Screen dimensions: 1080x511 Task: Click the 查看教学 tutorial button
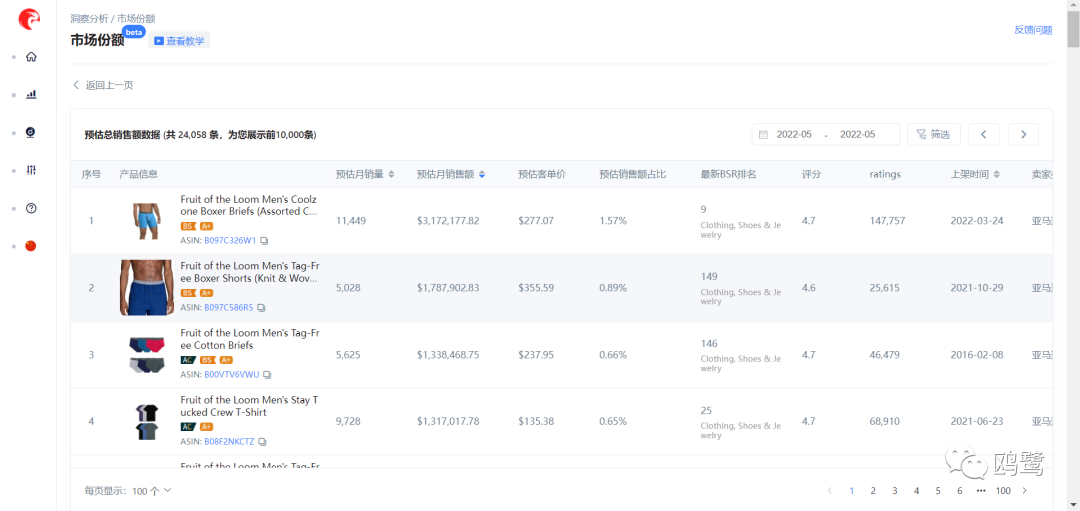[x=179, y=41]
